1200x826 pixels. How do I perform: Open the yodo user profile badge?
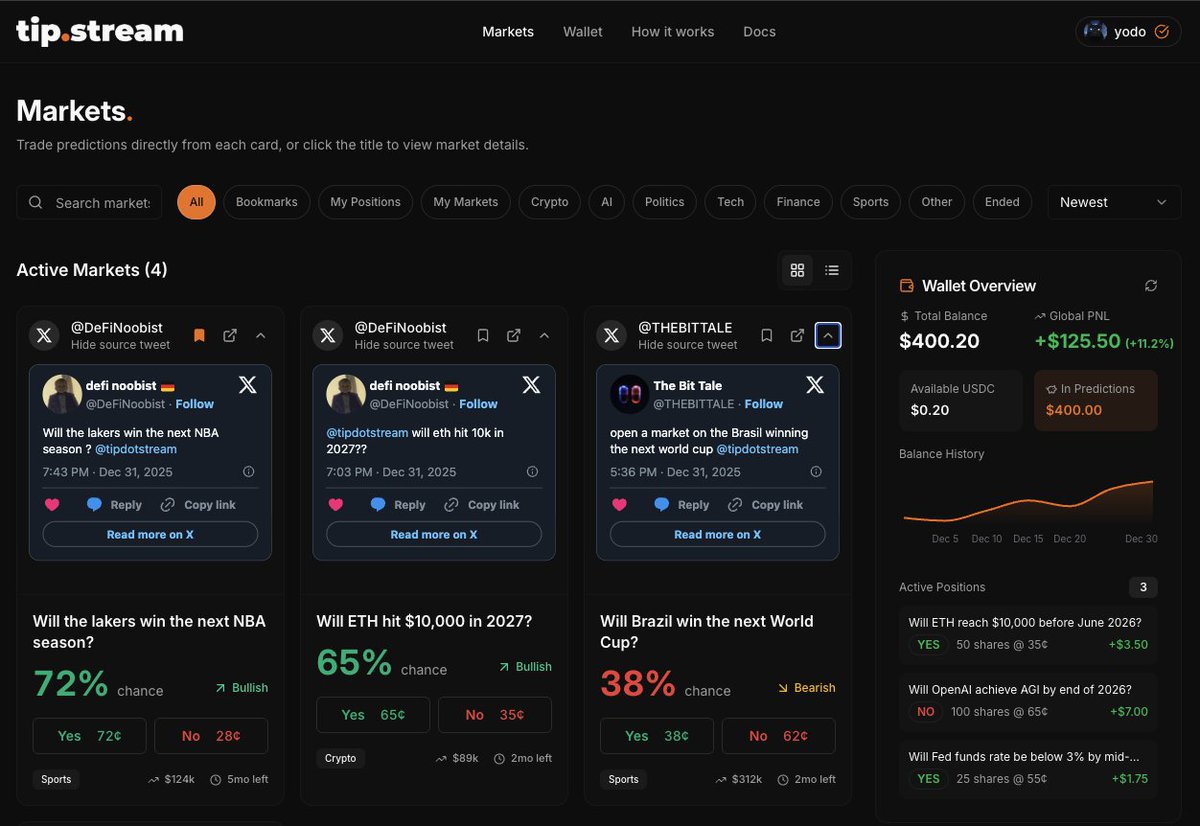1128,31
